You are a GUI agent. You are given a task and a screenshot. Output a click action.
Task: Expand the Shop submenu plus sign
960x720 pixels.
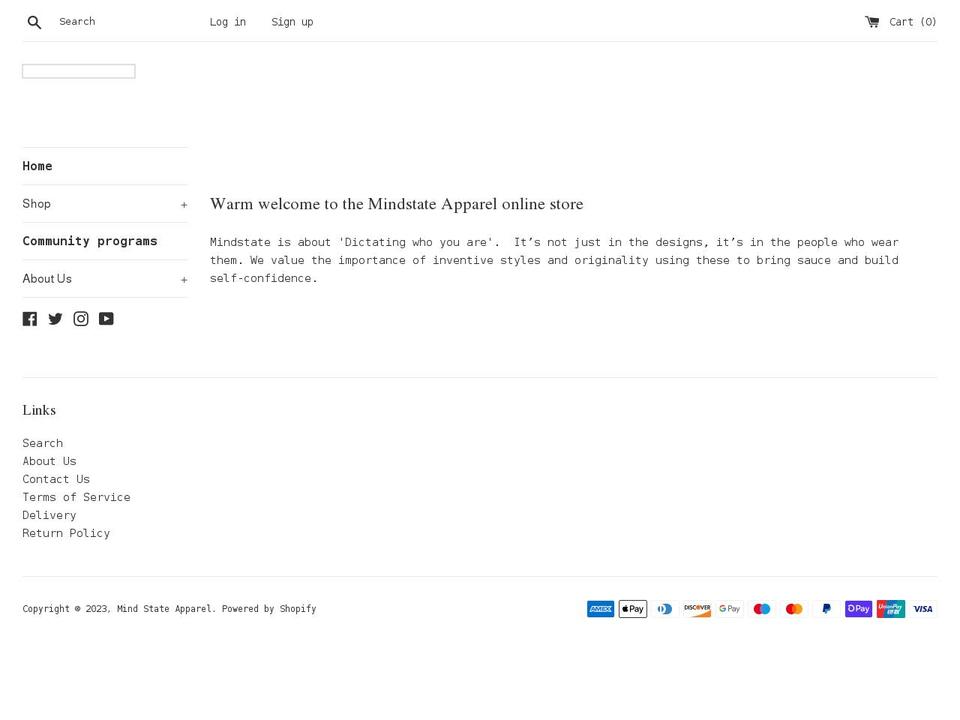184,205
